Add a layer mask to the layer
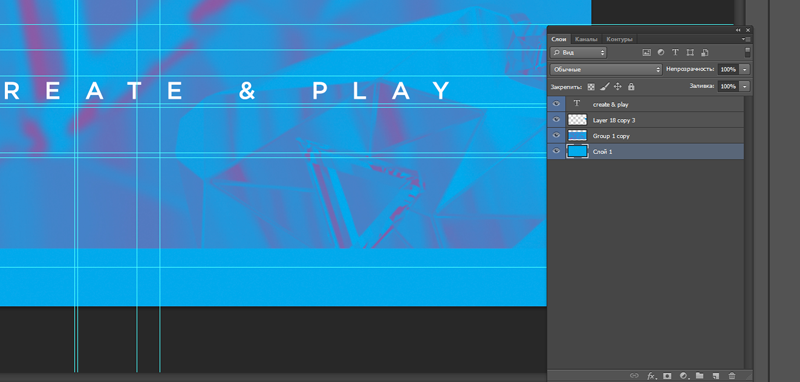 point(667,376)
